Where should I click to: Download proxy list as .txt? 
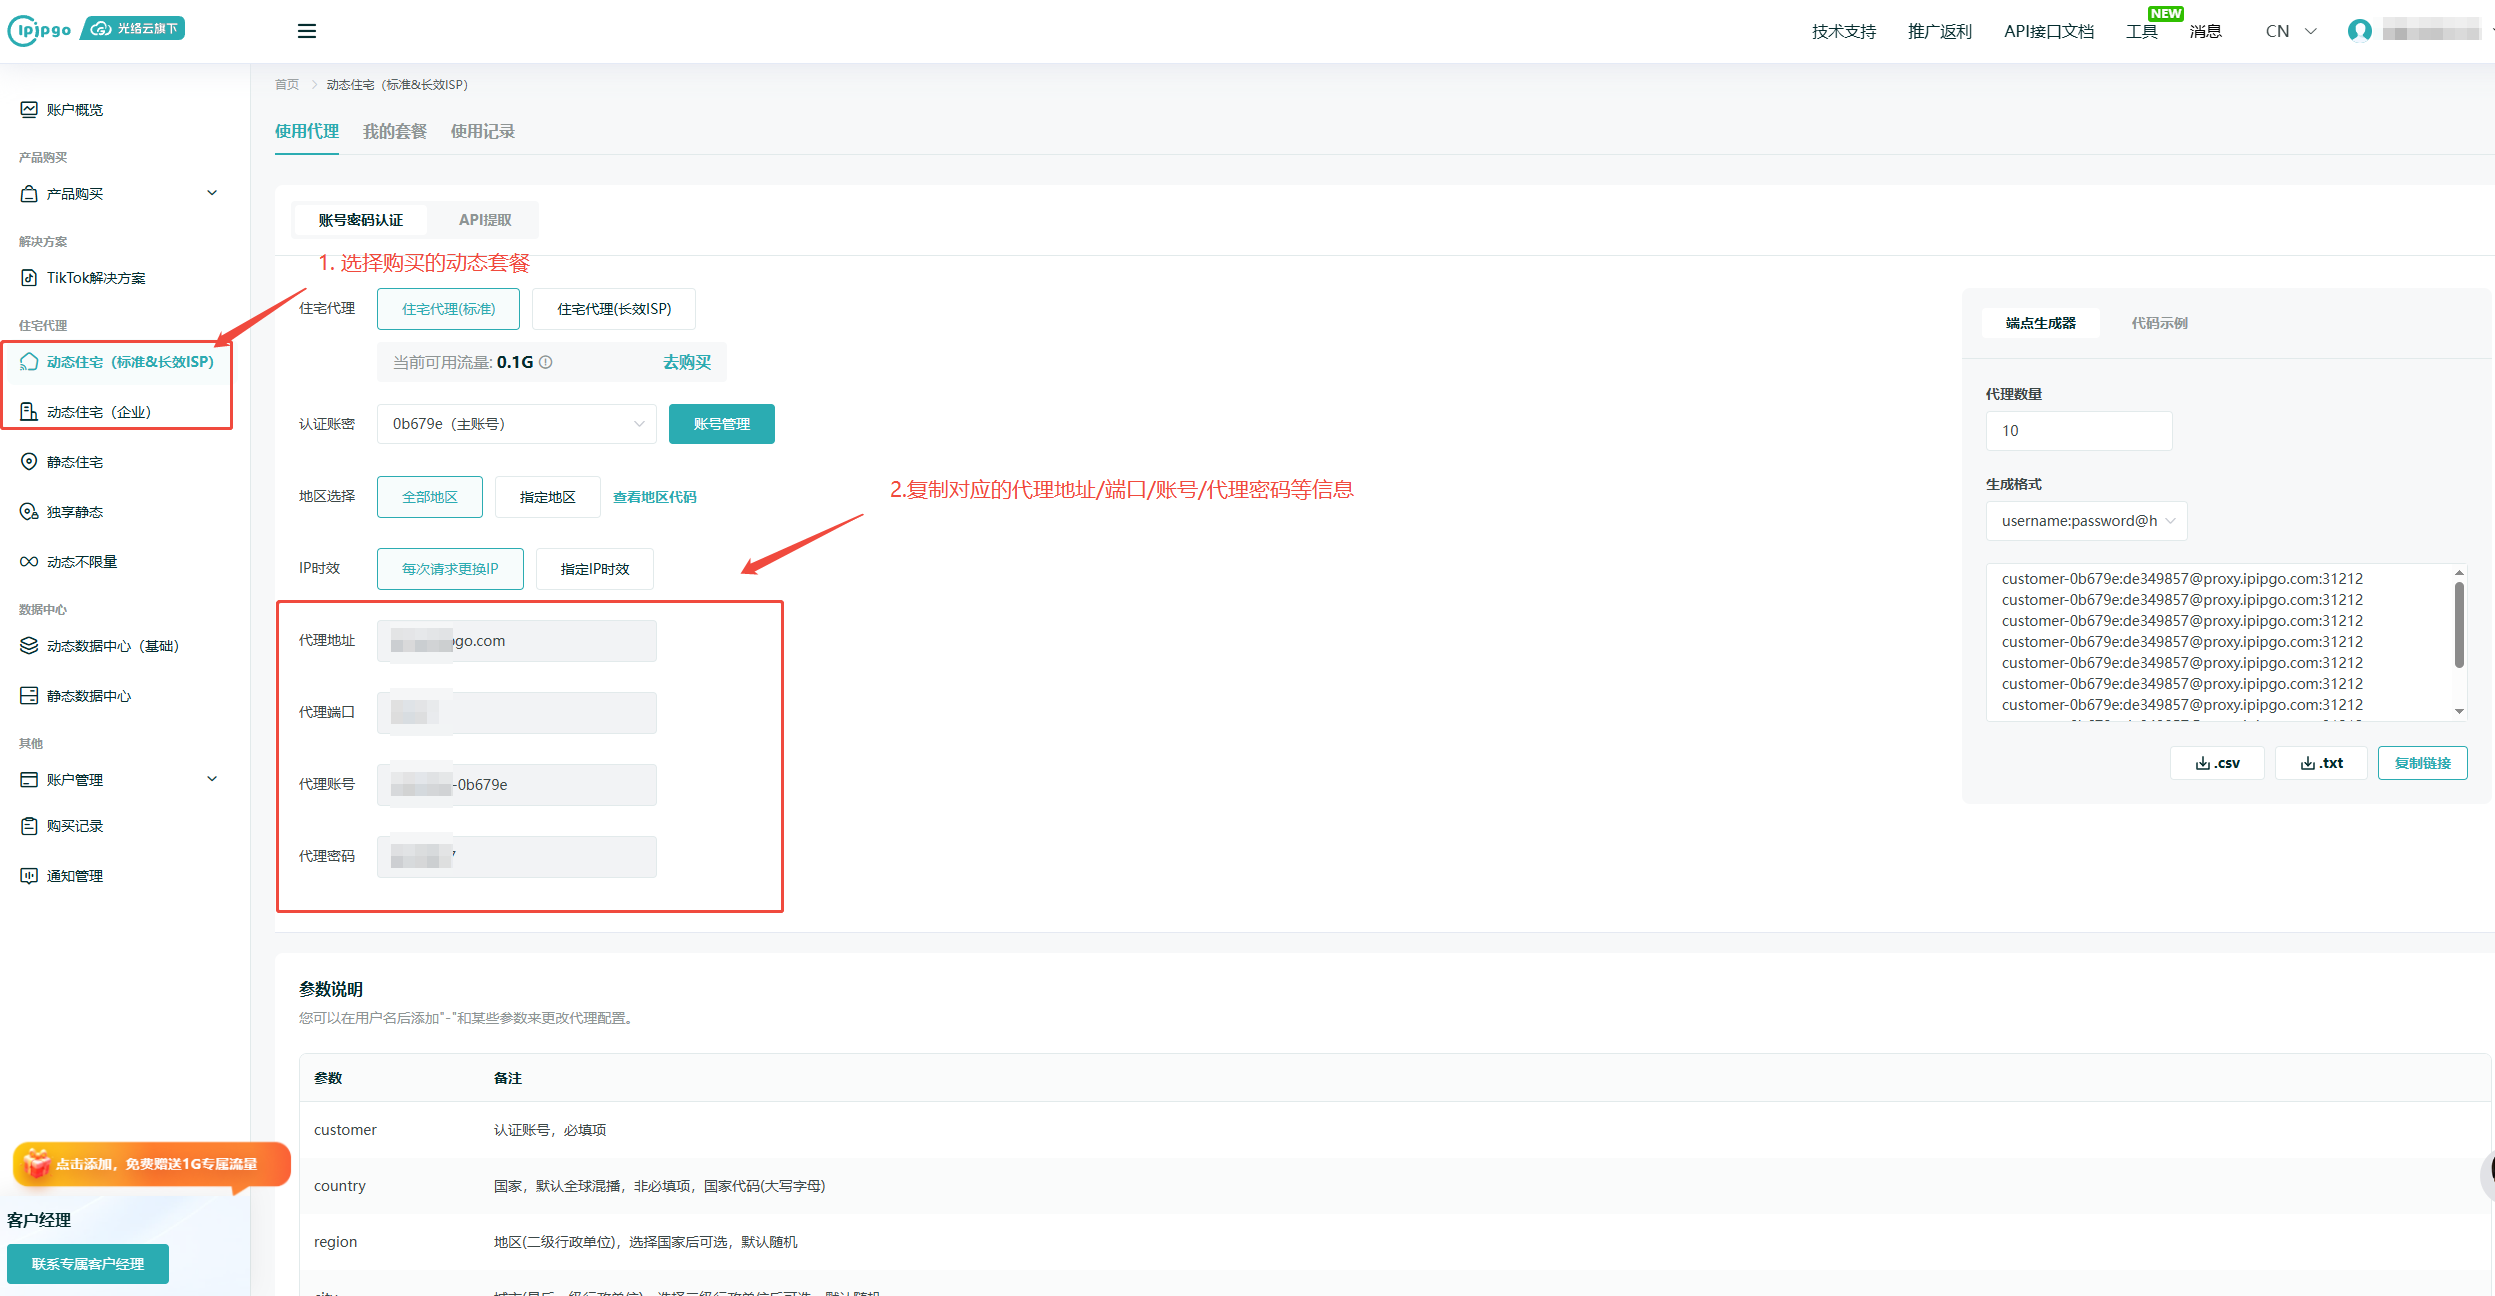(x=2321, y=763)
